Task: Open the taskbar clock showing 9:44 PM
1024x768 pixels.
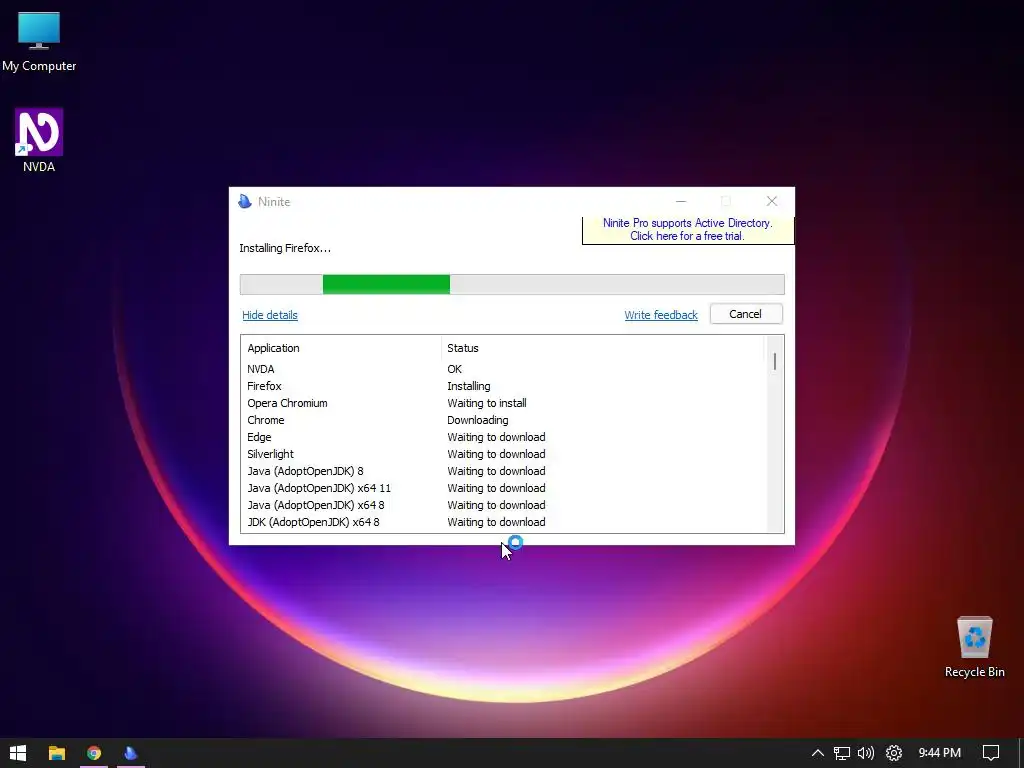Action: (x=939, y=753)
